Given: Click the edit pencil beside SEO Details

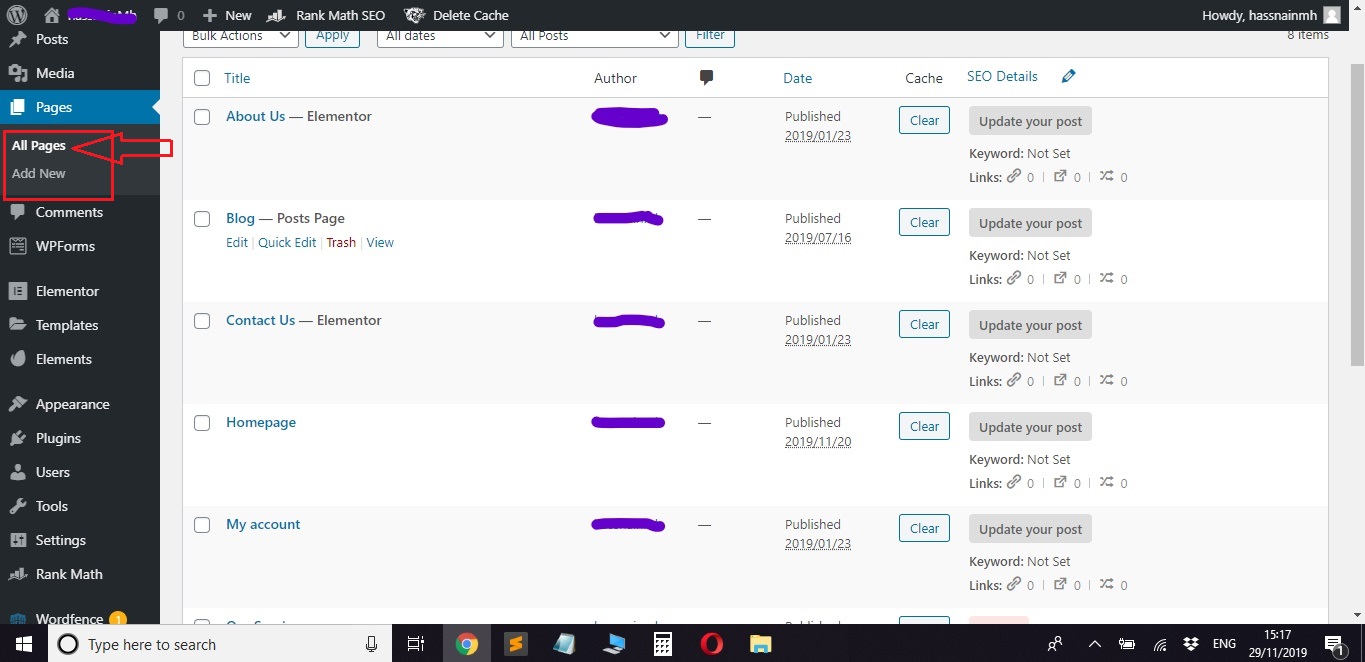Looking at the screenshot, I should (x=1069, y=76).
